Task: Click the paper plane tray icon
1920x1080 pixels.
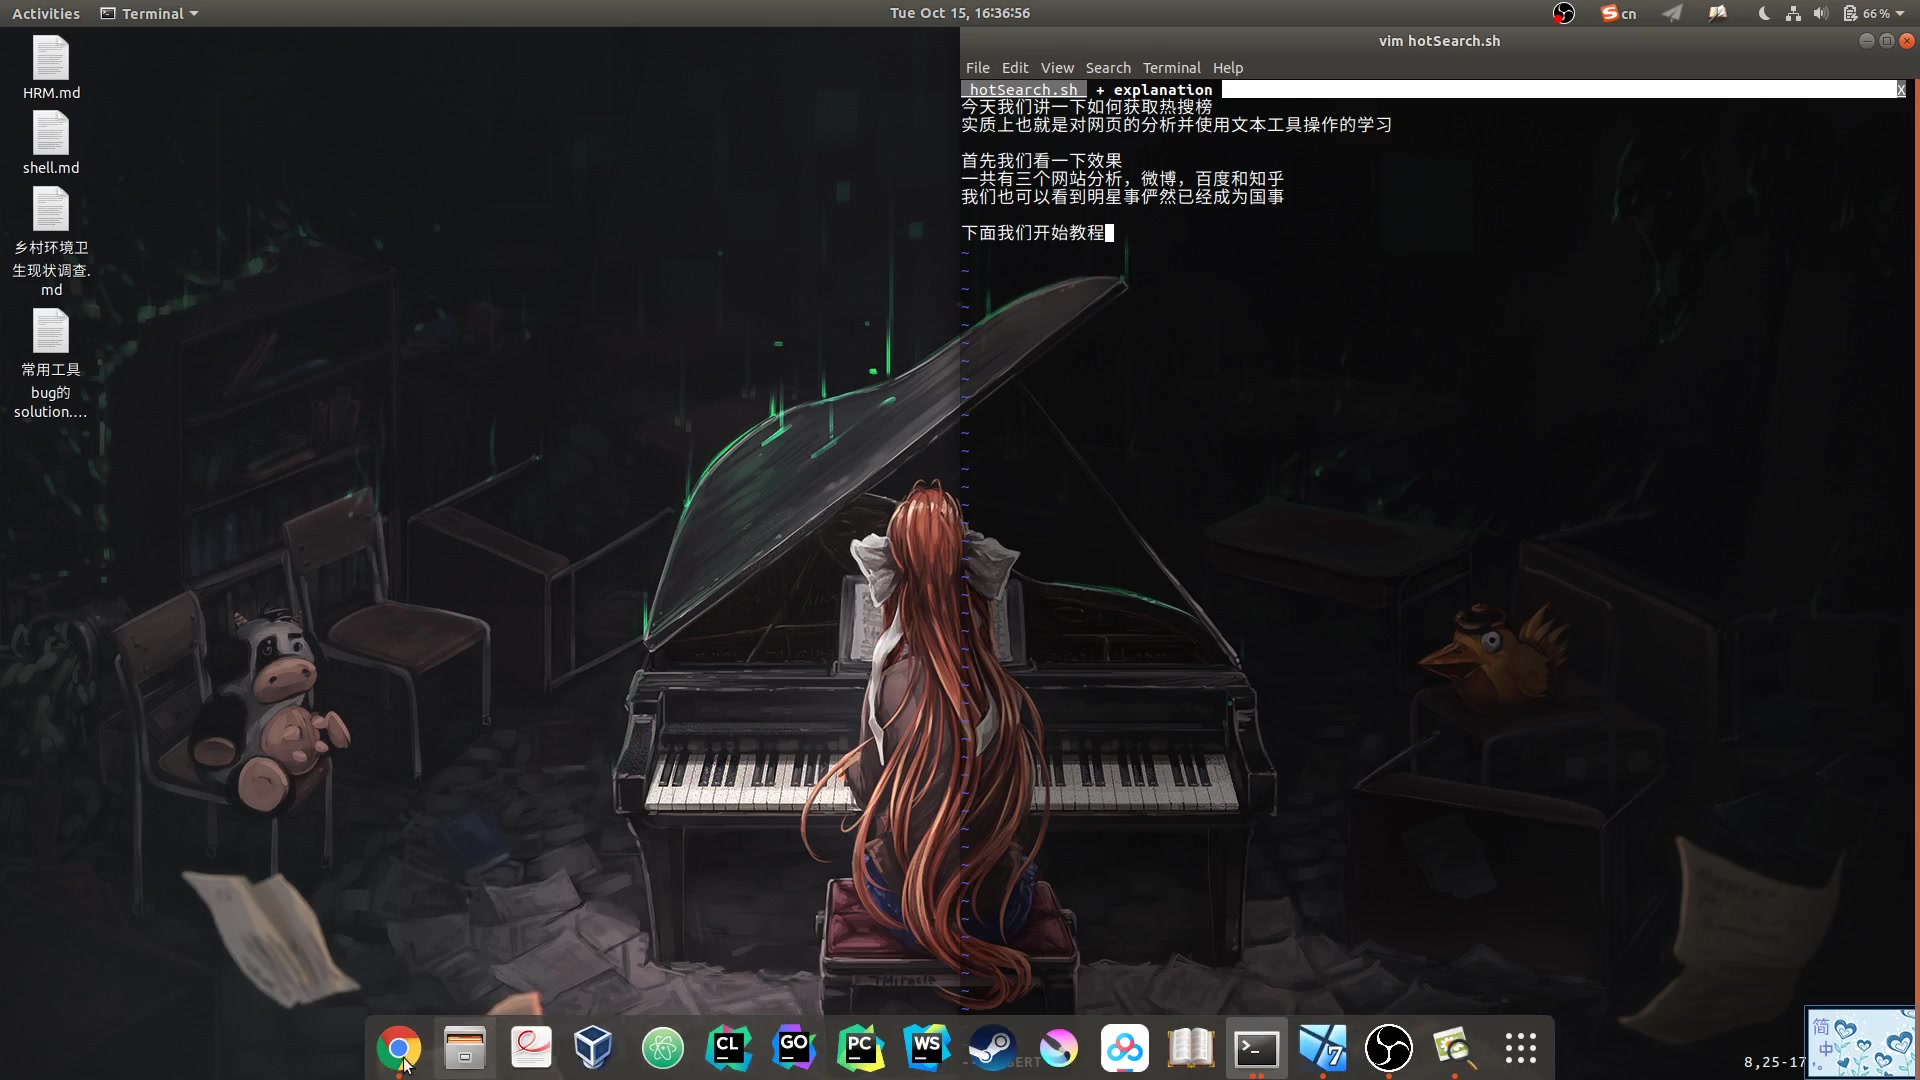Action: pos(1672,13)
